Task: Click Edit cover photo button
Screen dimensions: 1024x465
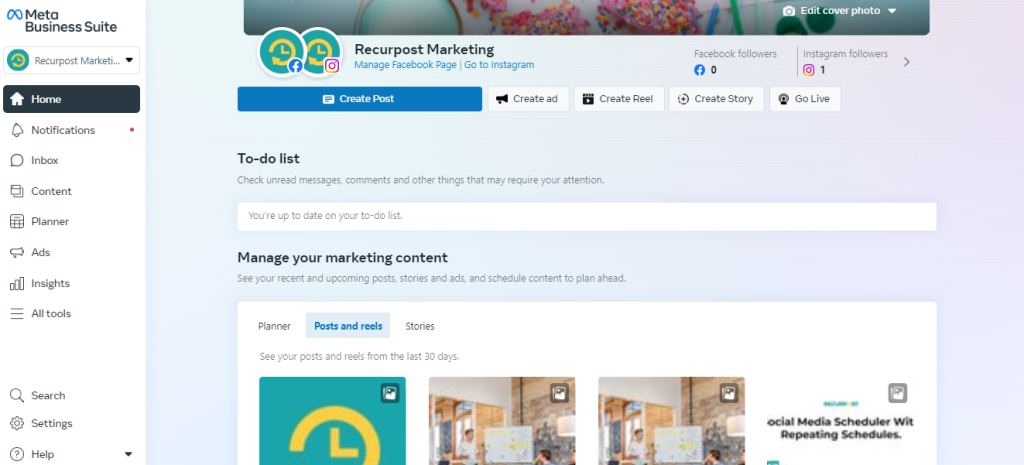Action: 840,11
